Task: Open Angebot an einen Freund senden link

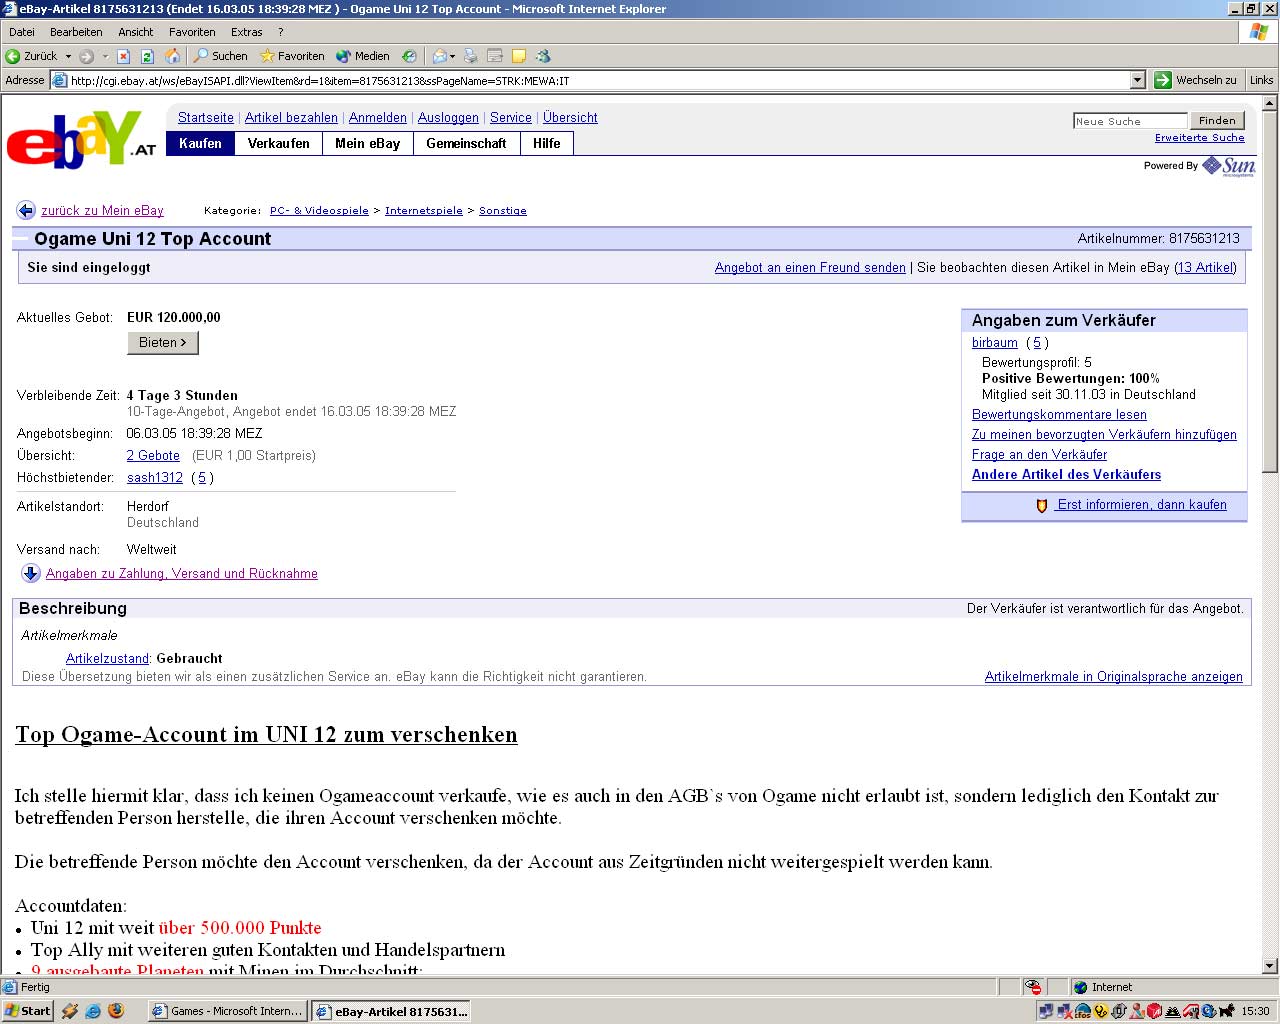Action: tap(810, 267)
